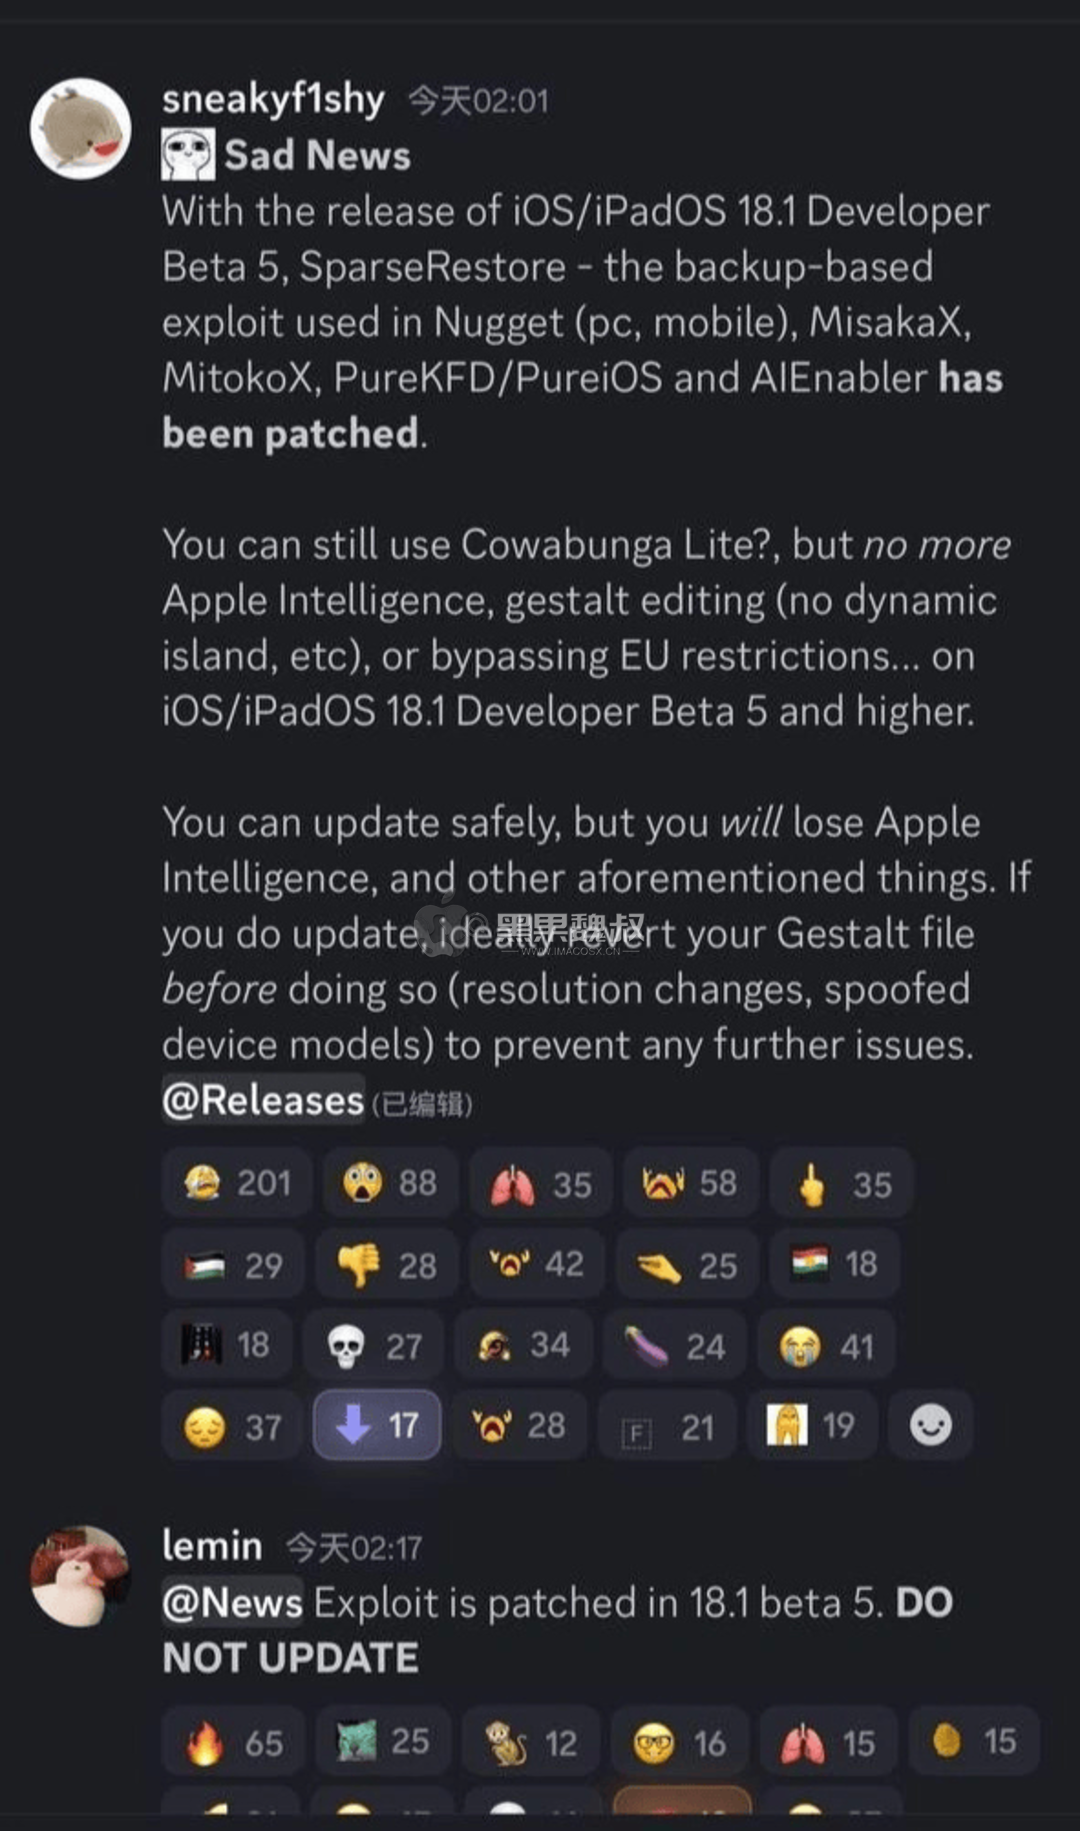React with the nerd face emoji
The height and width of the screenshot is (1831, 1080).
point(679,1740)
